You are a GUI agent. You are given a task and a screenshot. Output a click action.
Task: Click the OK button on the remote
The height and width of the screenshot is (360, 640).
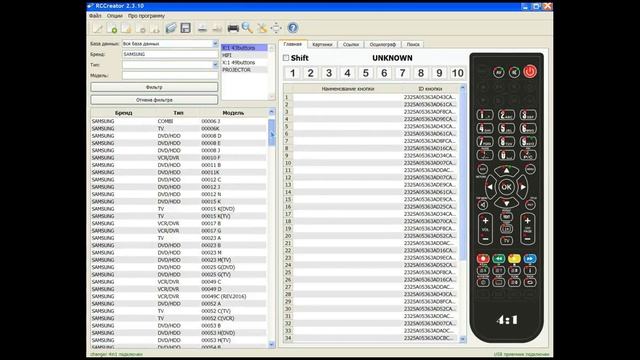[506, 187]
